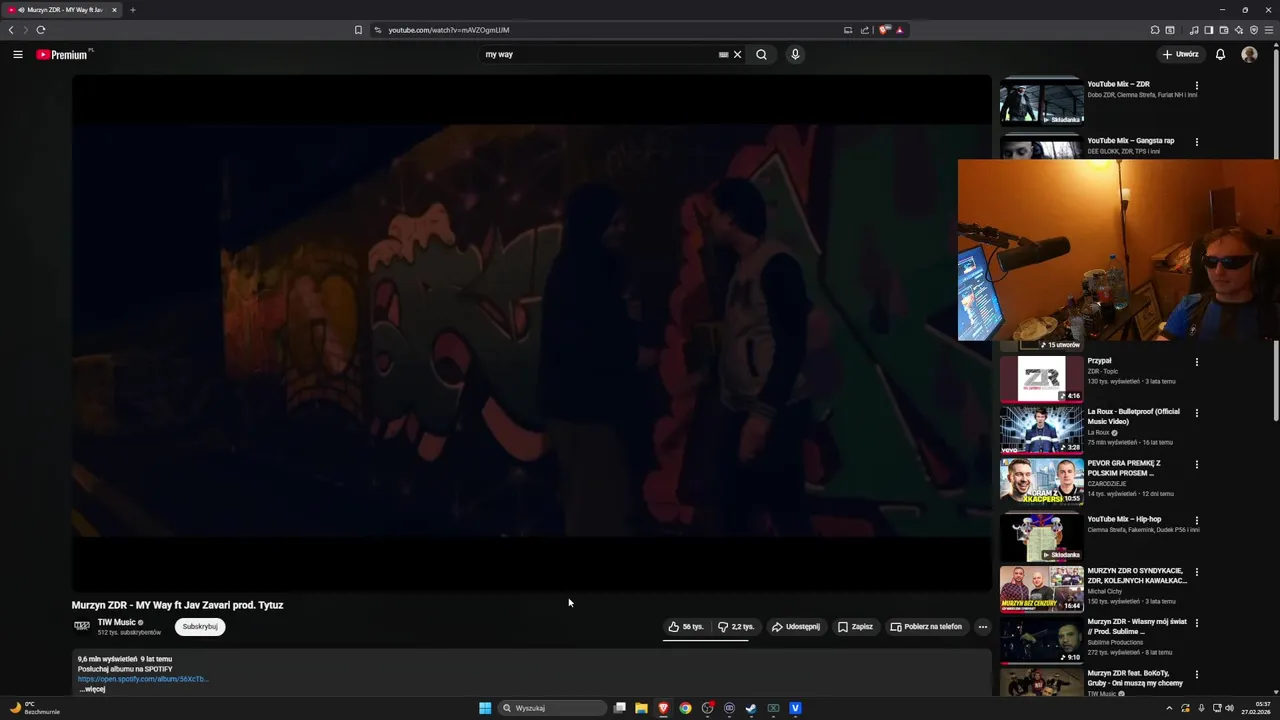The height and width of the screenshot is (720, 1280).
Task: Open the YouTube guide hamburger menu
Action: (x=18, y=55)
